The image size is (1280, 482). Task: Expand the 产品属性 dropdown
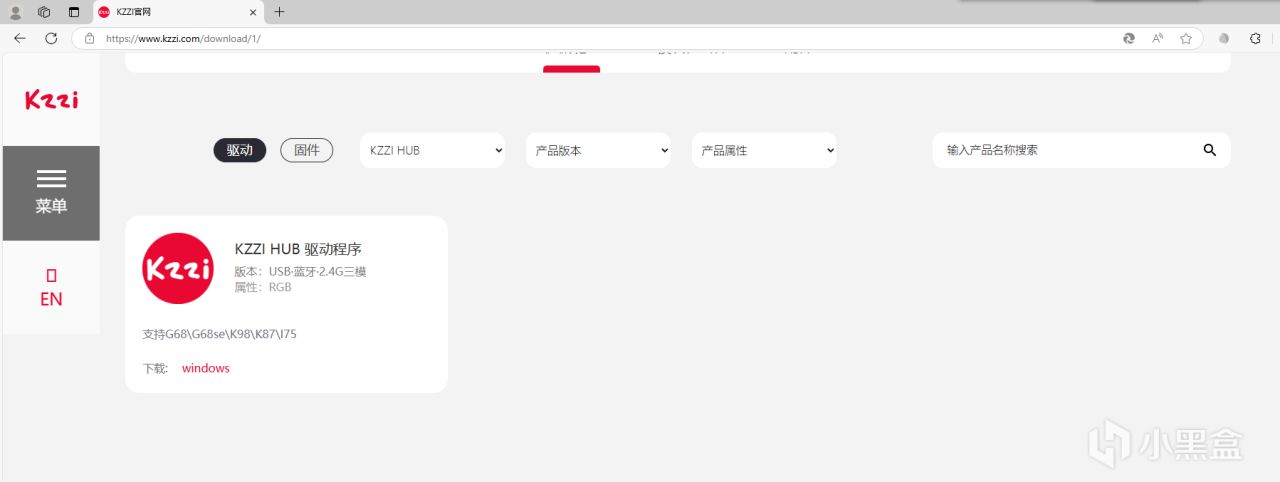[x=764, y=150]
